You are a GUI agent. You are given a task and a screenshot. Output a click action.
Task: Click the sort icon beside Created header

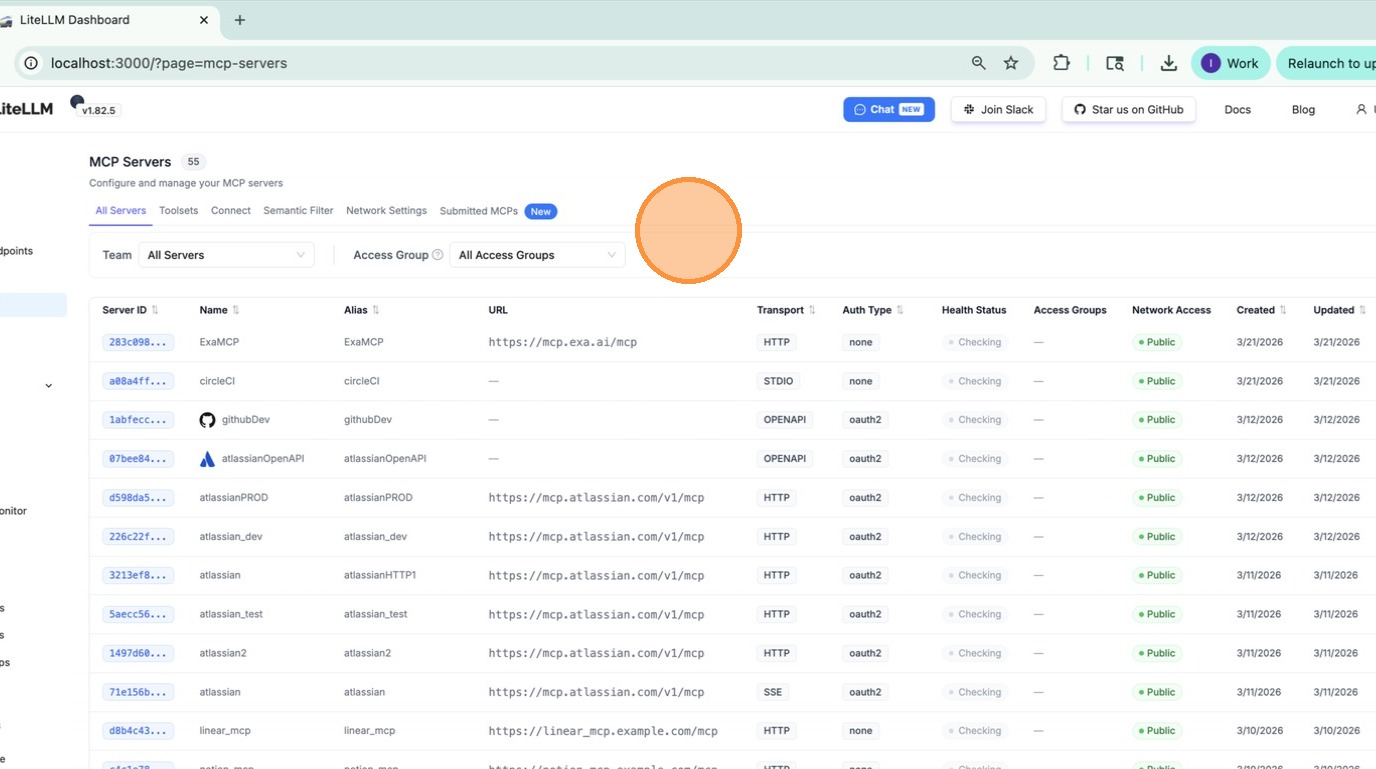[x=1283, y=310]
